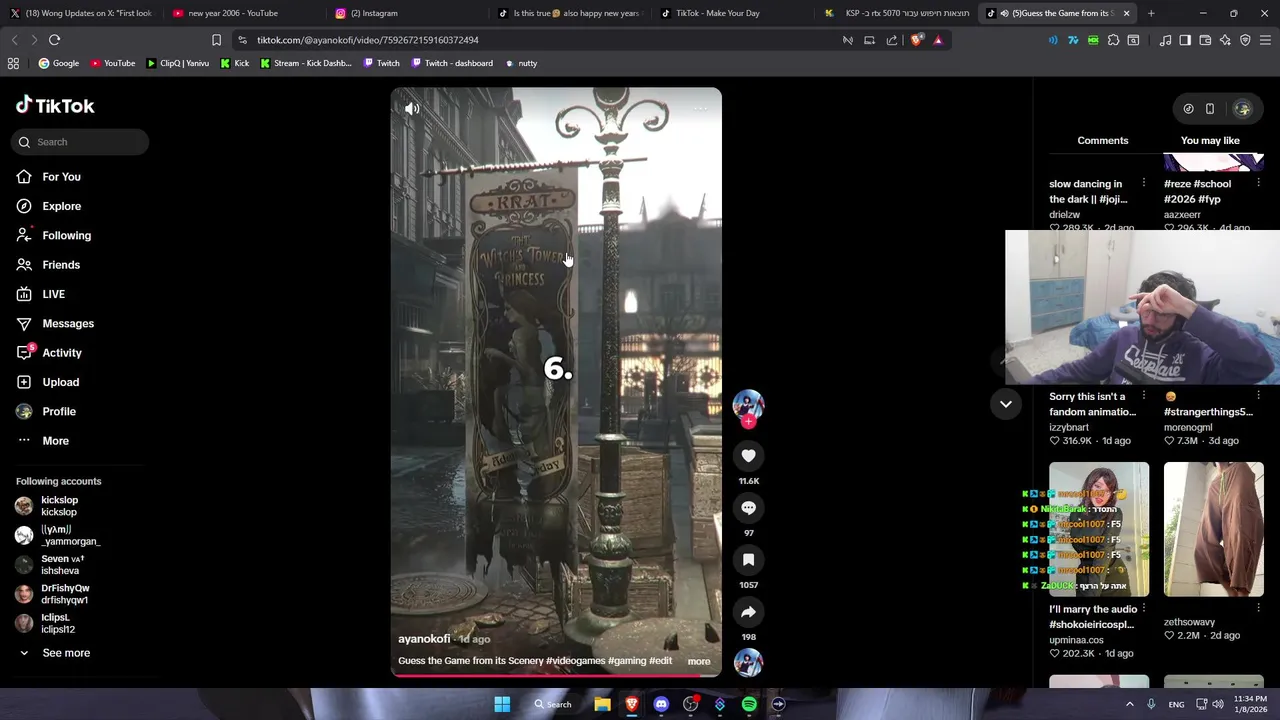Open the zethsowavy video thumbnail

(1213, 529)
